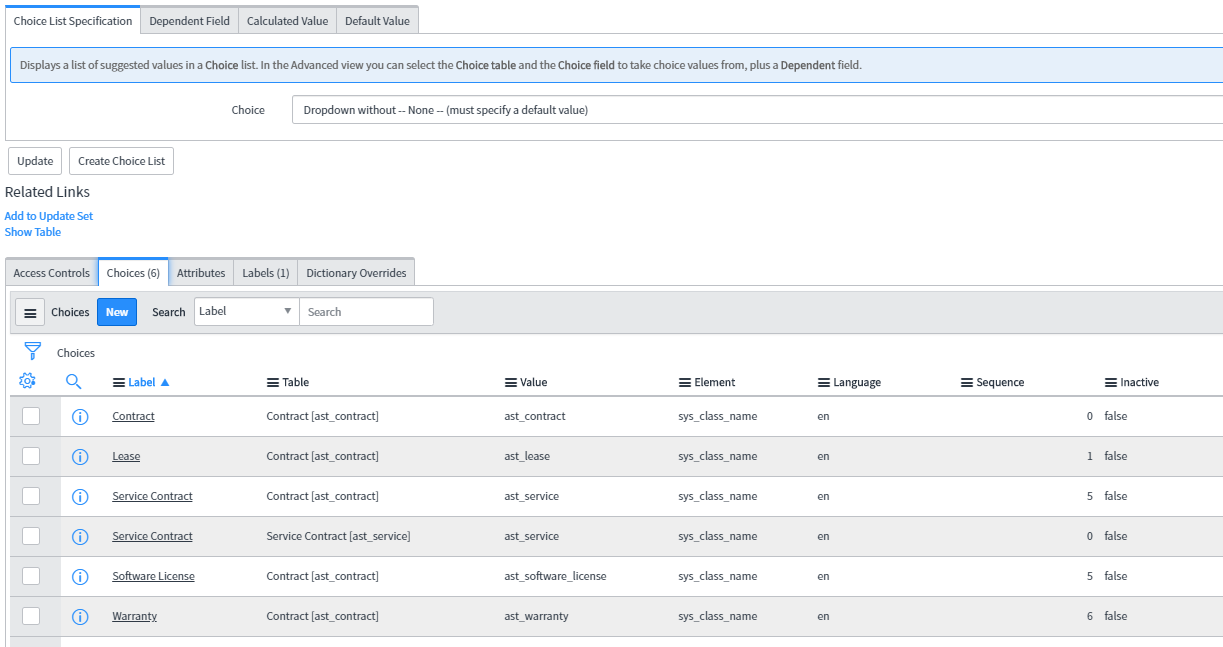Preview info for Service Contract with sequence 5
Screen dimensions: 1223x647
tap(80, 497)
